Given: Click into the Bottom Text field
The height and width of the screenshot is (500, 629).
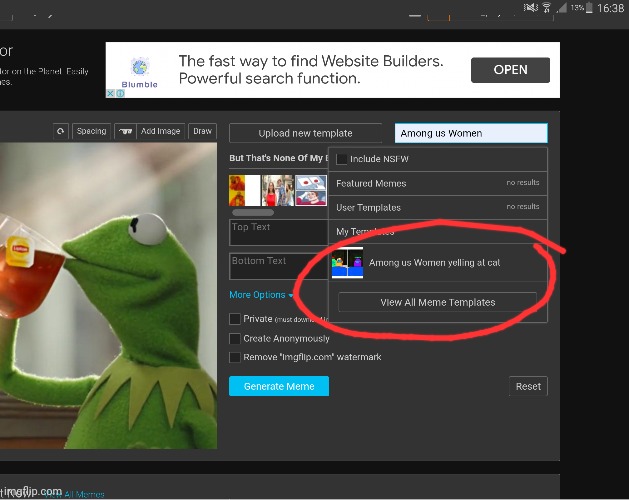Looking at the screenshot, I should [x=279, y=266].
